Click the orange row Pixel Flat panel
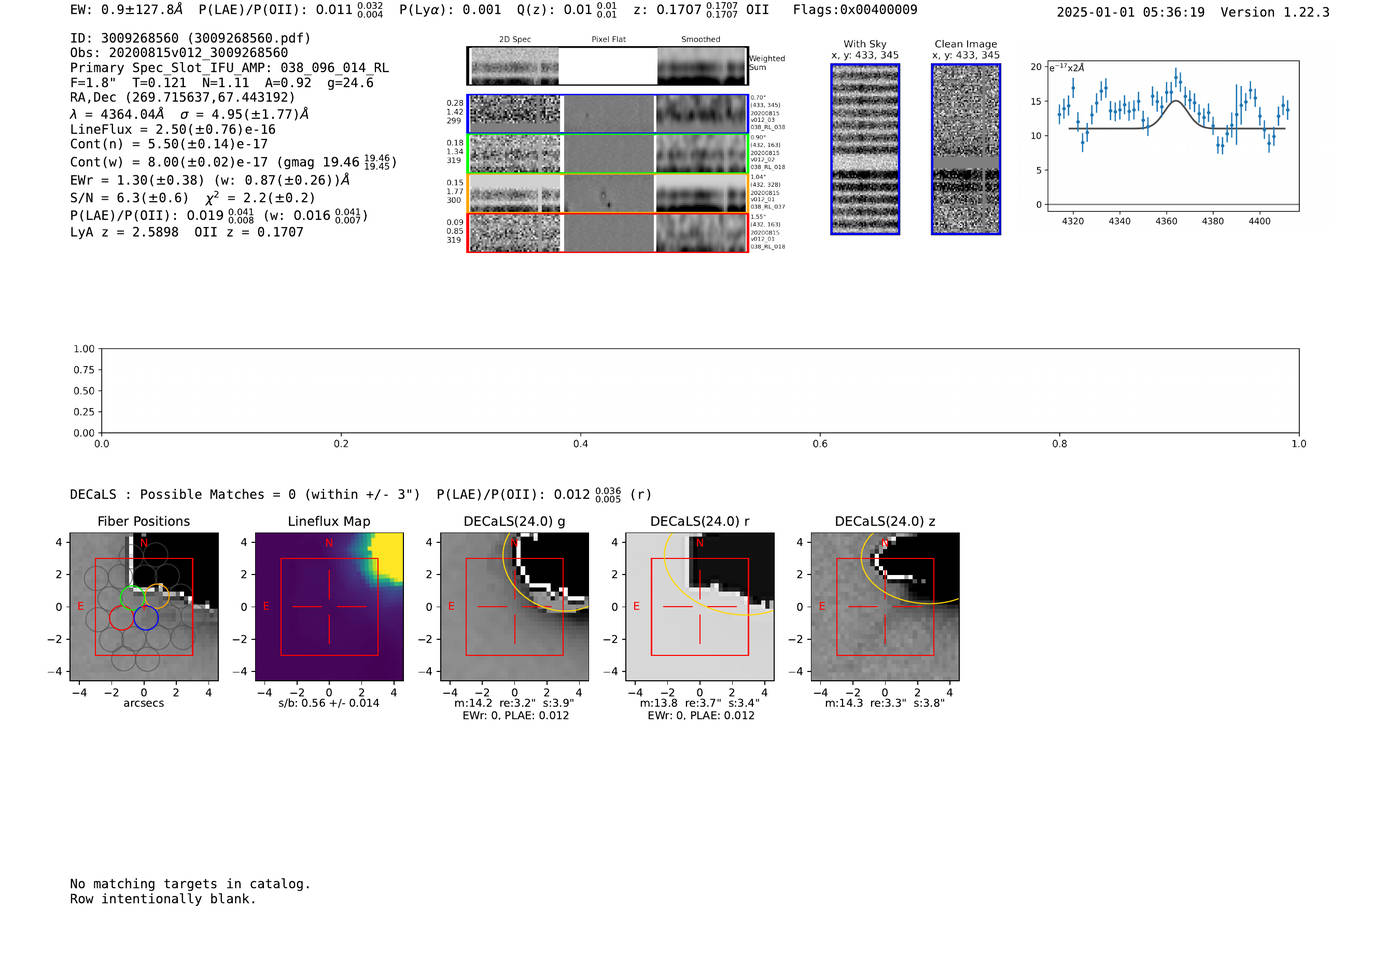The height and width of the screenshot is (953, 1400). [x=608, y=193]
